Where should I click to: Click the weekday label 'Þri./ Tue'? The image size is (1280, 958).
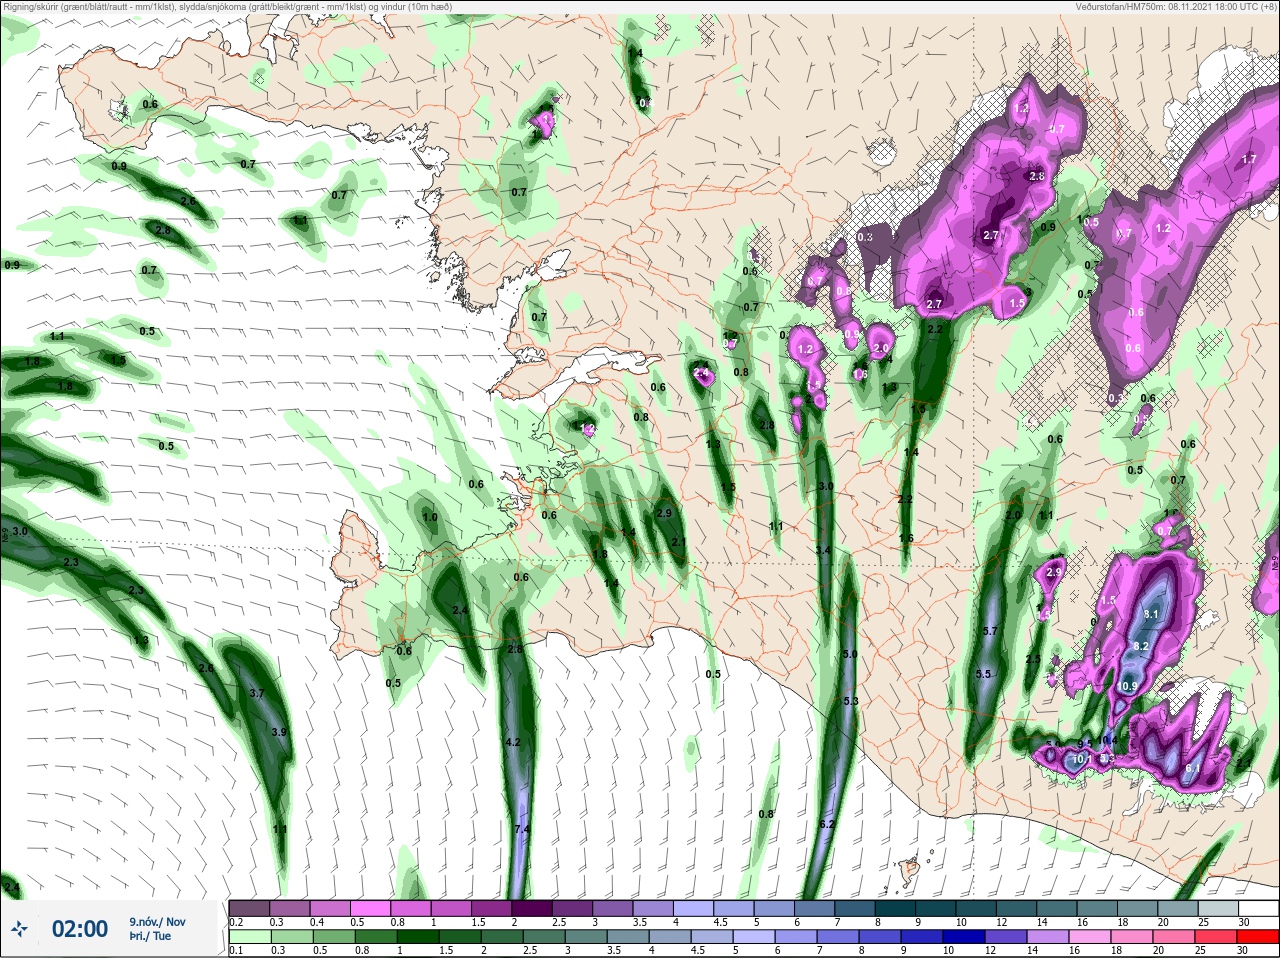150,937
